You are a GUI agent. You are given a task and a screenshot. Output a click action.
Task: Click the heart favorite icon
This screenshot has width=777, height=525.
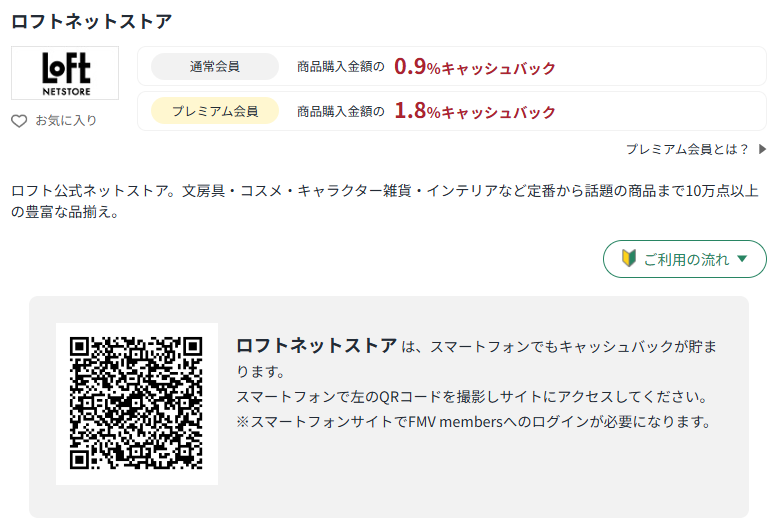19,120
